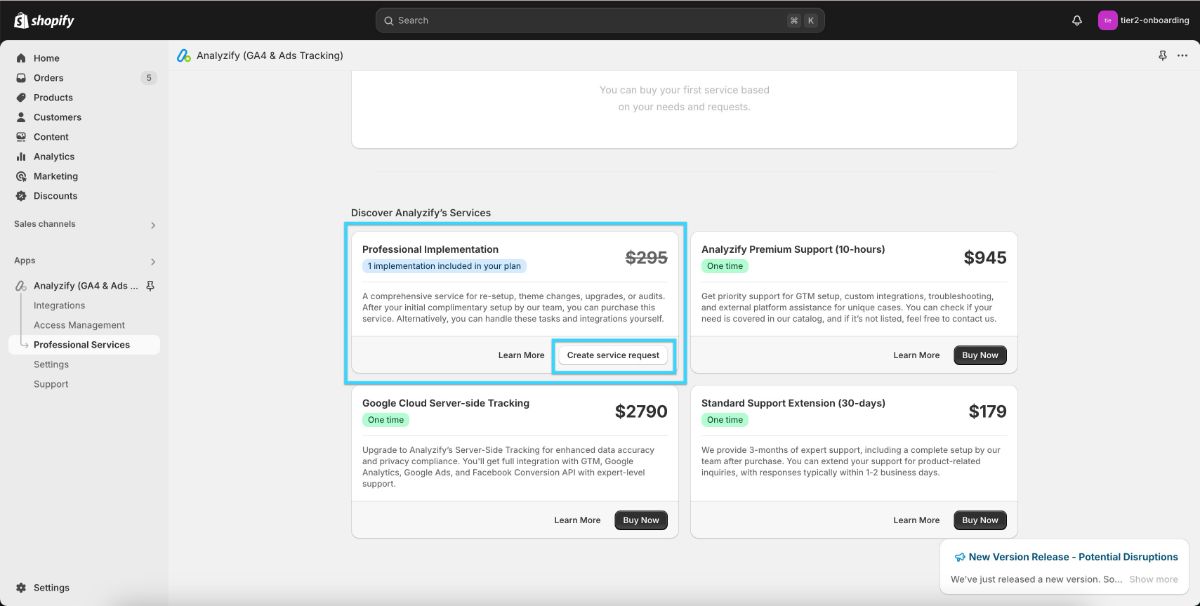1200x606 pixels.
Task: Open Orders in the sidebar
Action: tap(48, 78)
